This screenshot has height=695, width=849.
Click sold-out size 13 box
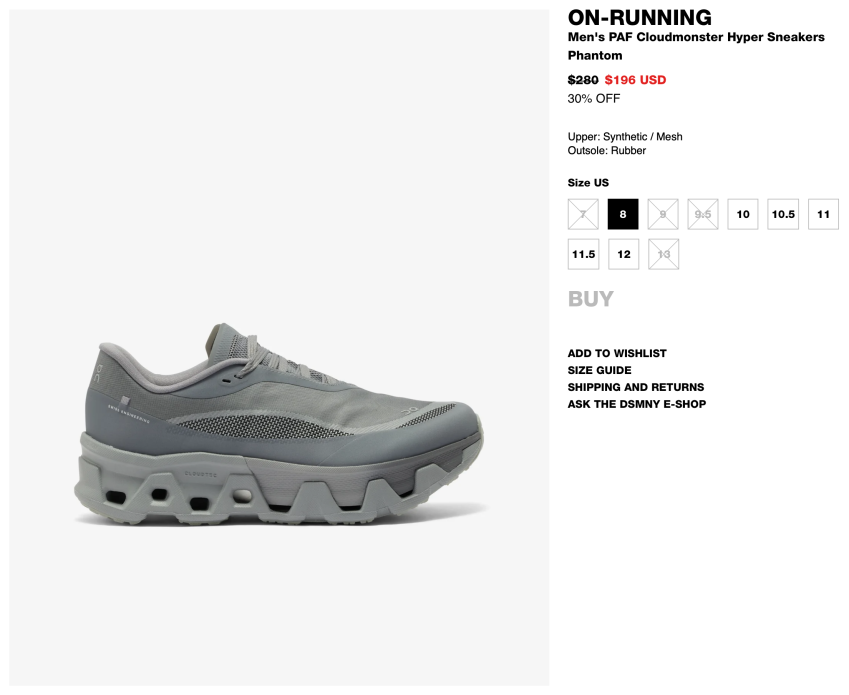tap(664, 254)
